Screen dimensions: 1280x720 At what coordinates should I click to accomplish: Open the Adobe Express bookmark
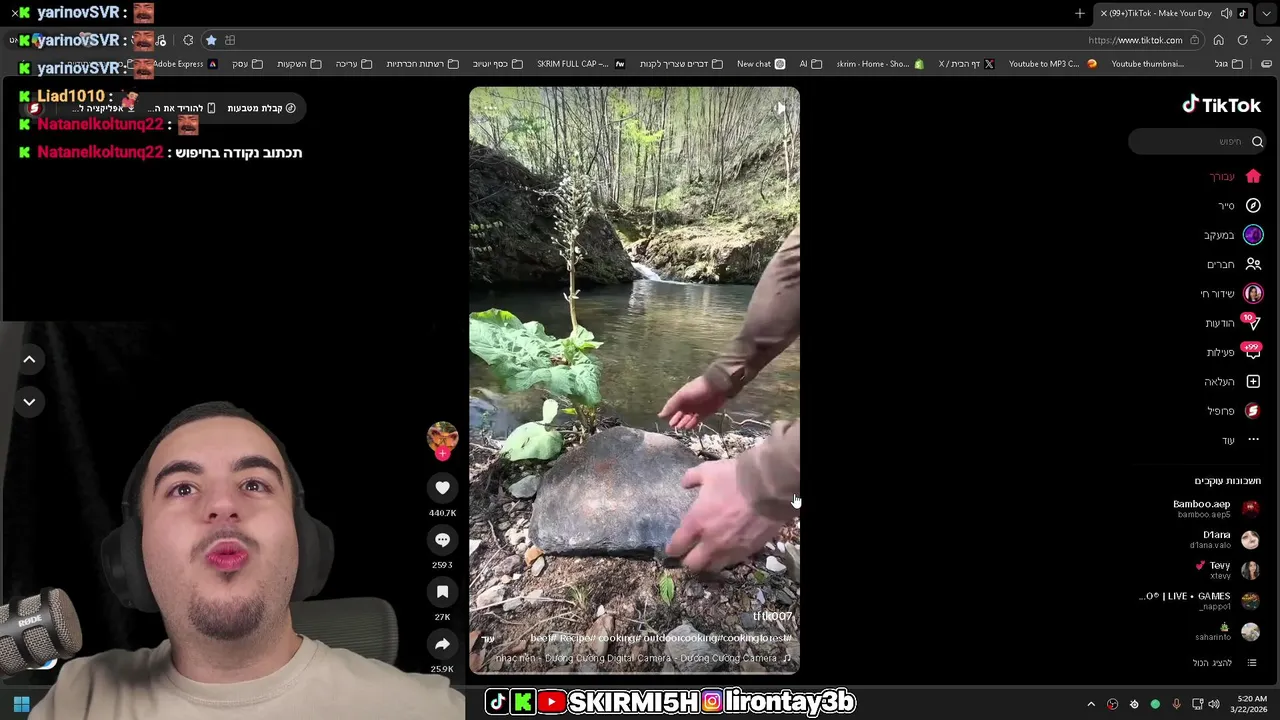[184, 64]
